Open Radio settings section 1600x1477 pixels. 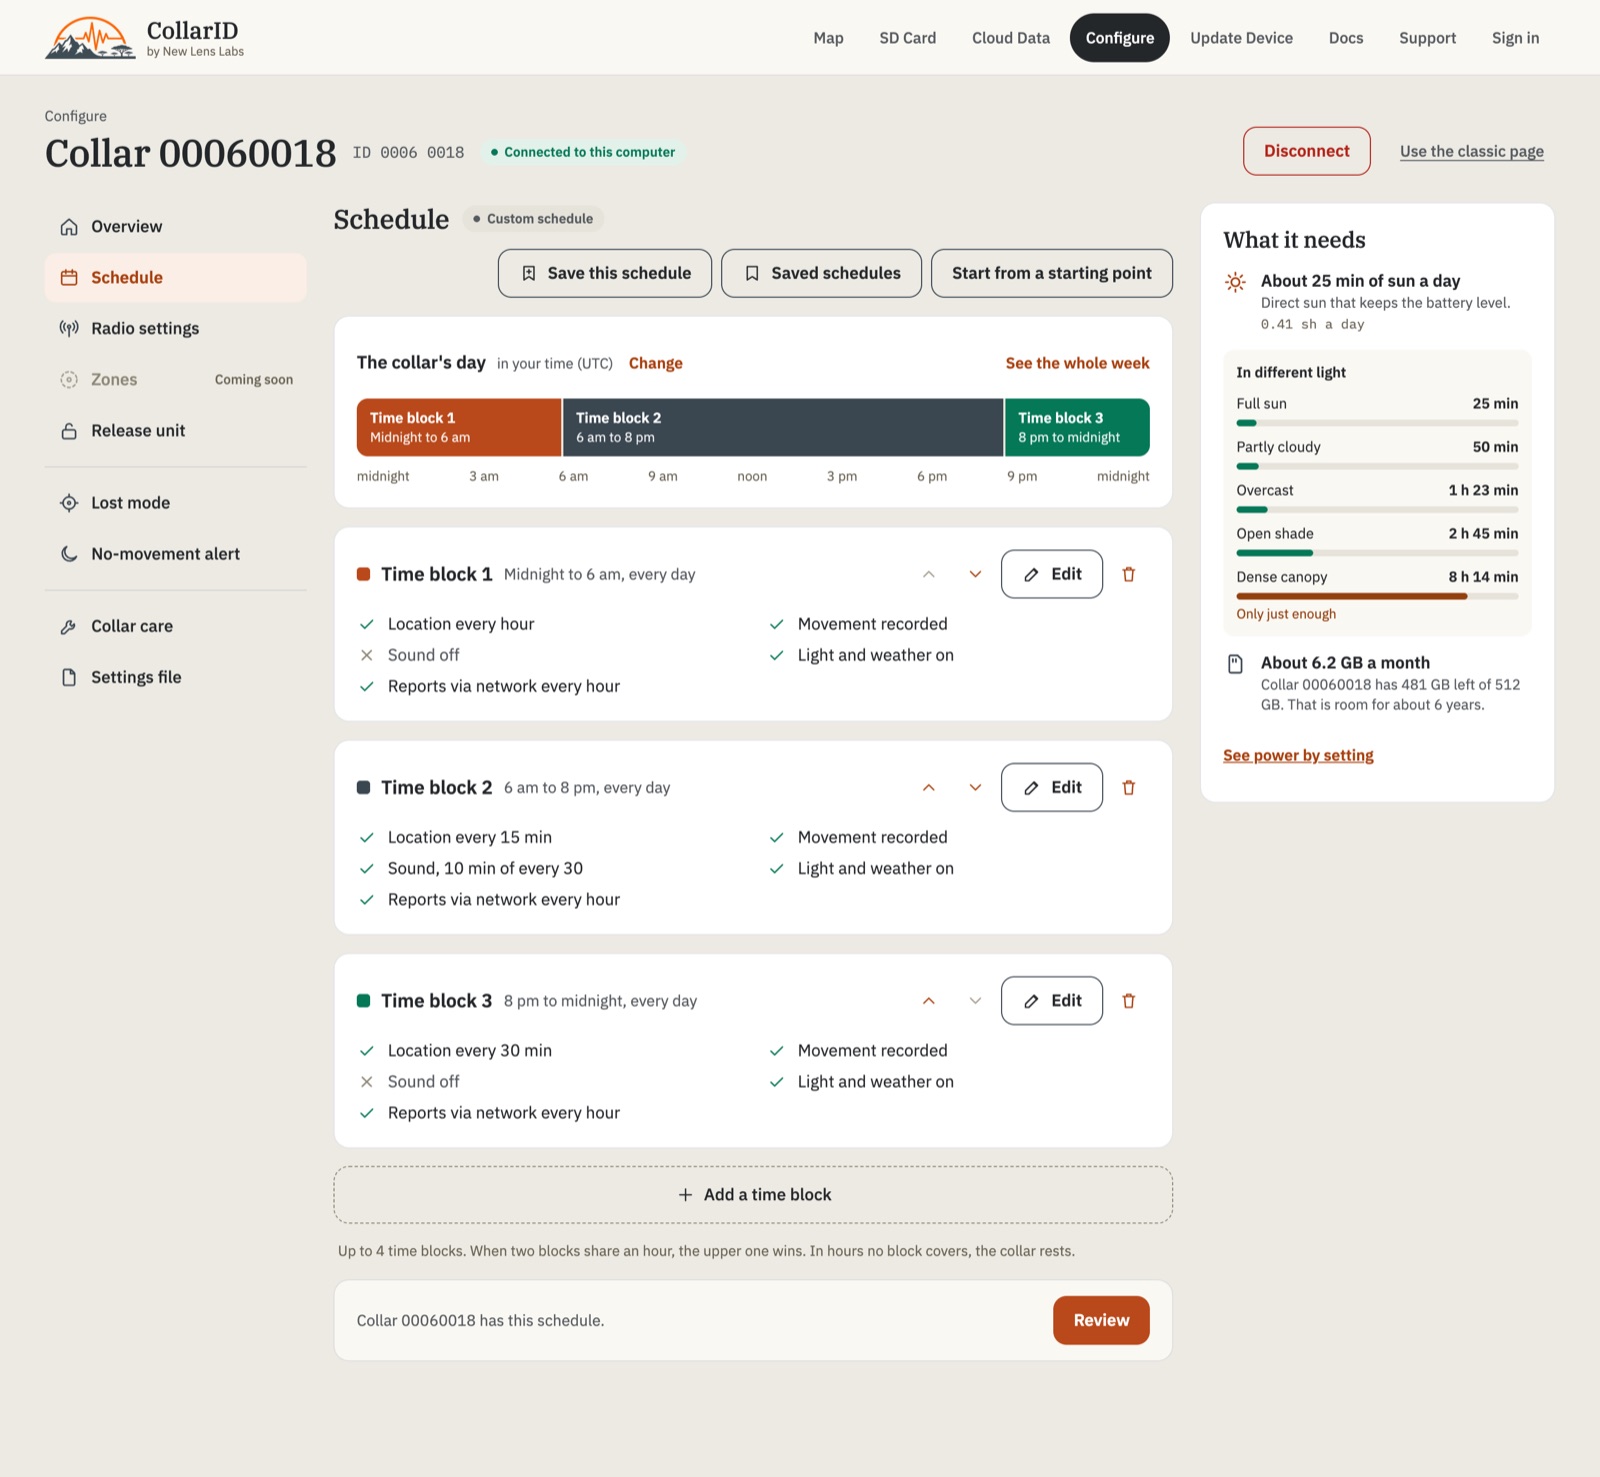point(175,328)
